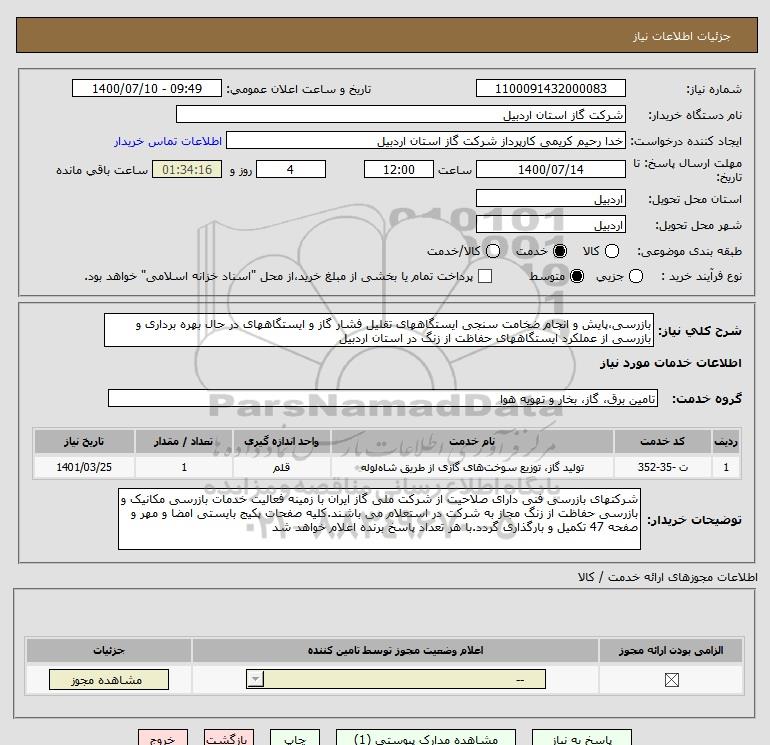Click اعلام وضعیت مجوز توسط تامین کننده header
Viewport: 770px width, 745px height.
pos(395,651)
